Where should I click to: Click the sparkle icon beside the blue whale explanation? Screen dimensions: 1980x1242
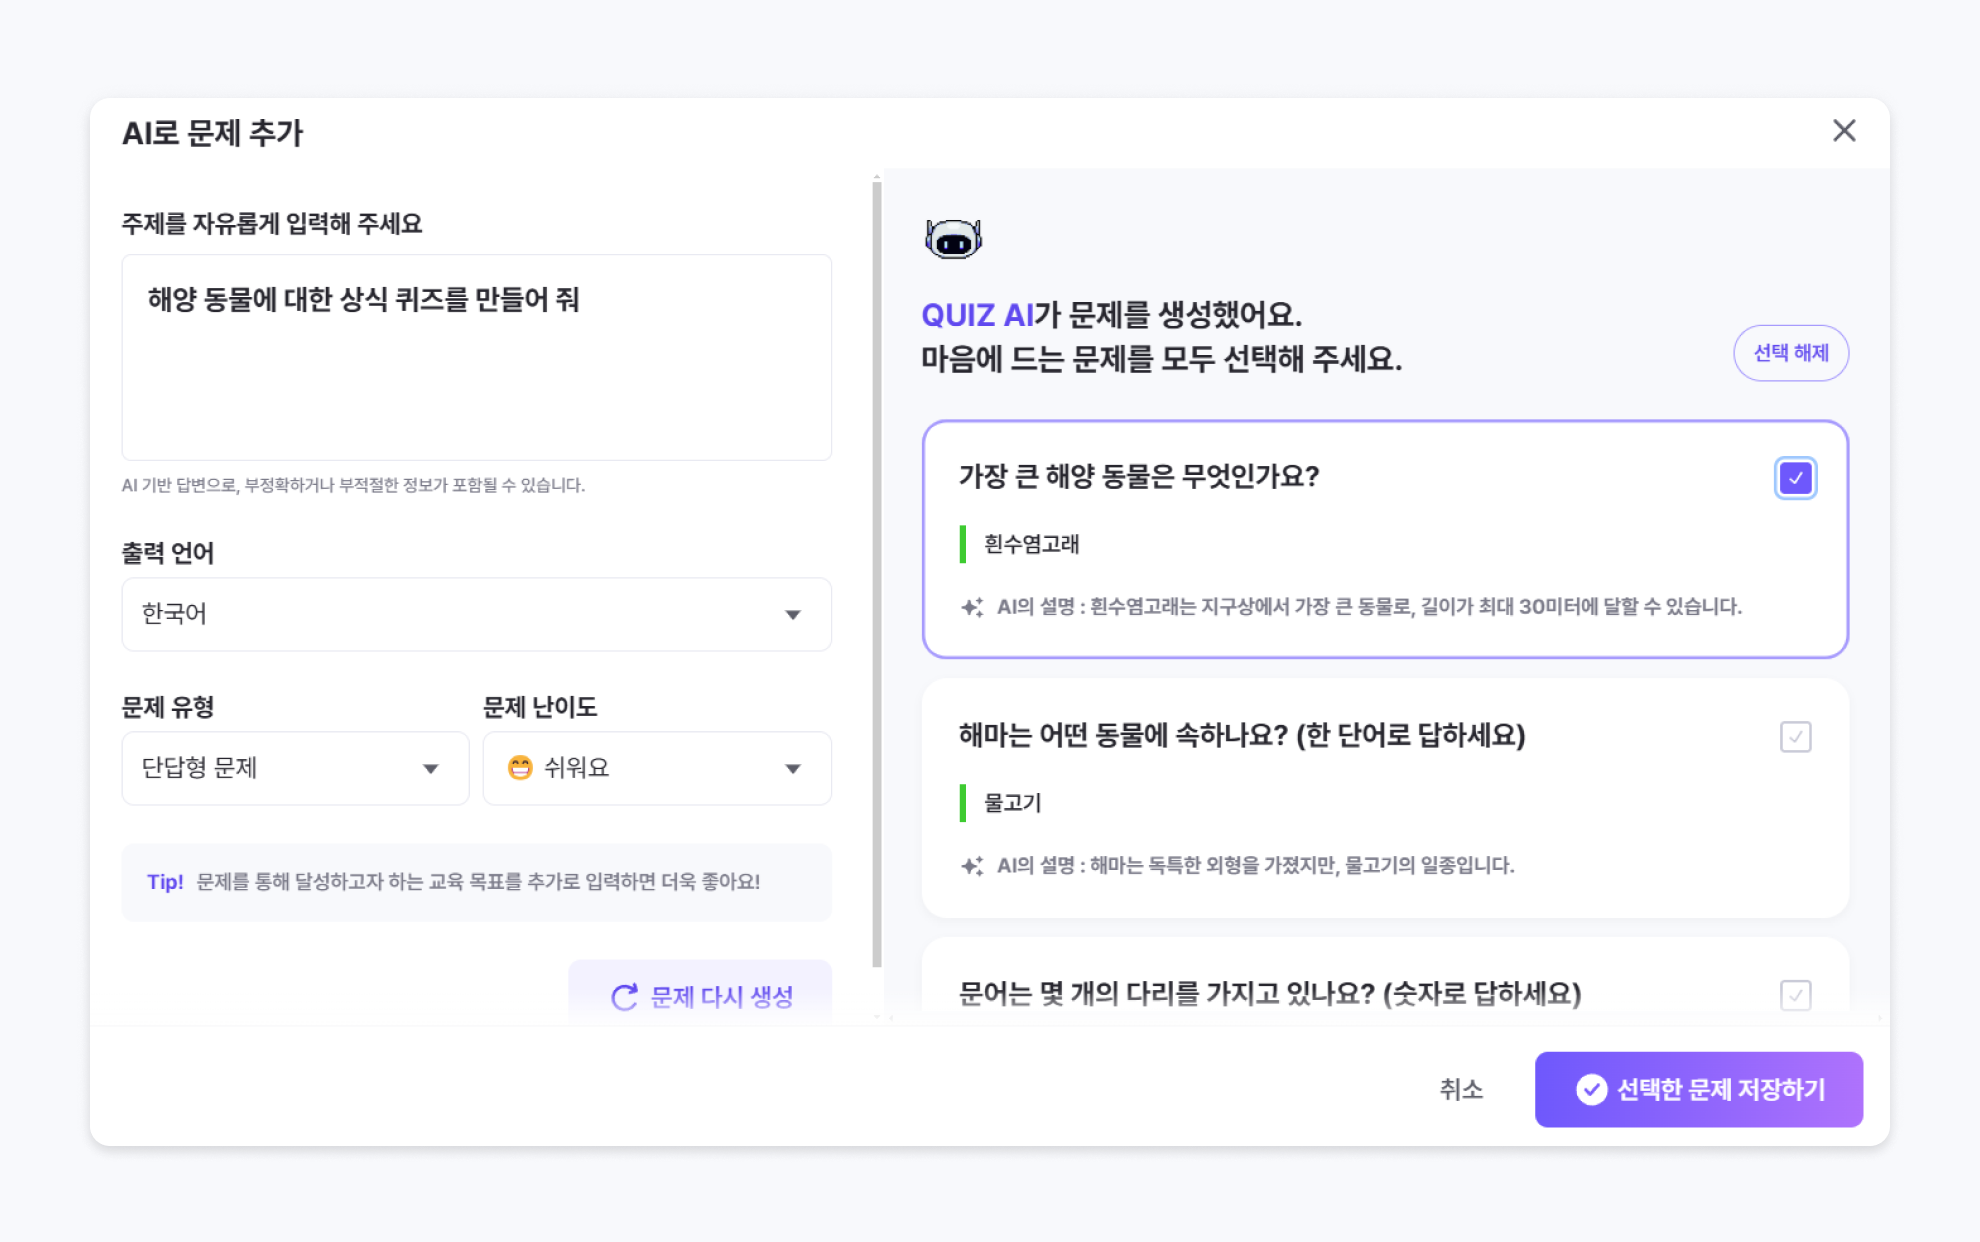click(971, 607)
